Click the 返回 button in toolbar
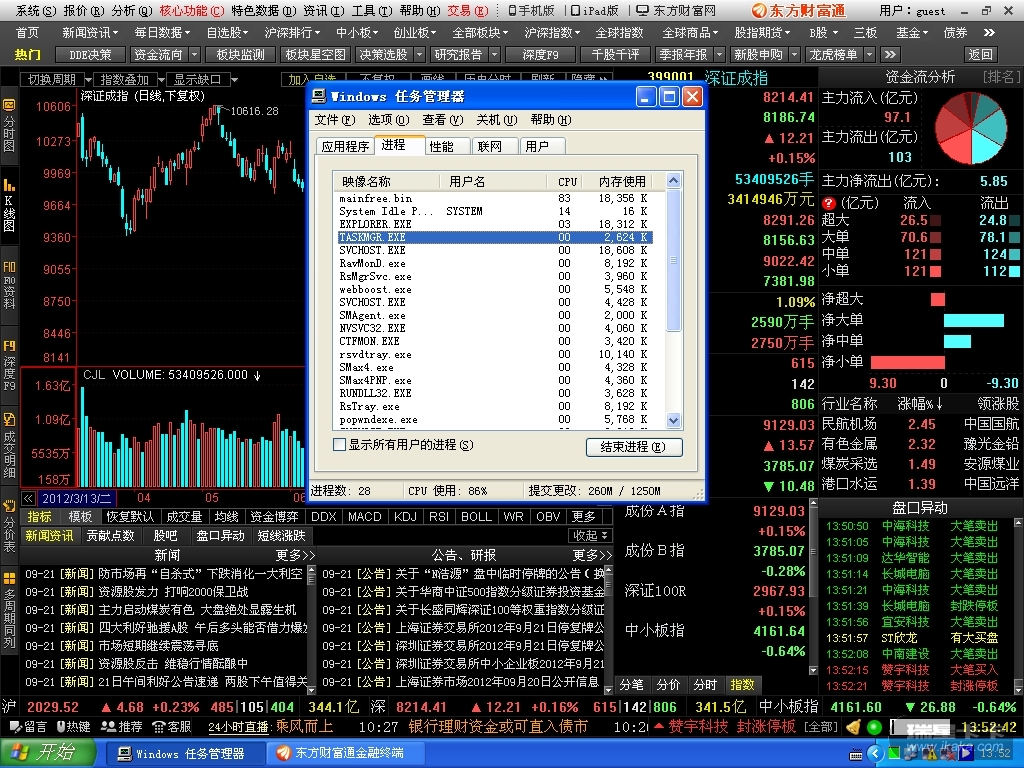The width and height of the screenshot is (1024, 768). [x=980, y=55]
